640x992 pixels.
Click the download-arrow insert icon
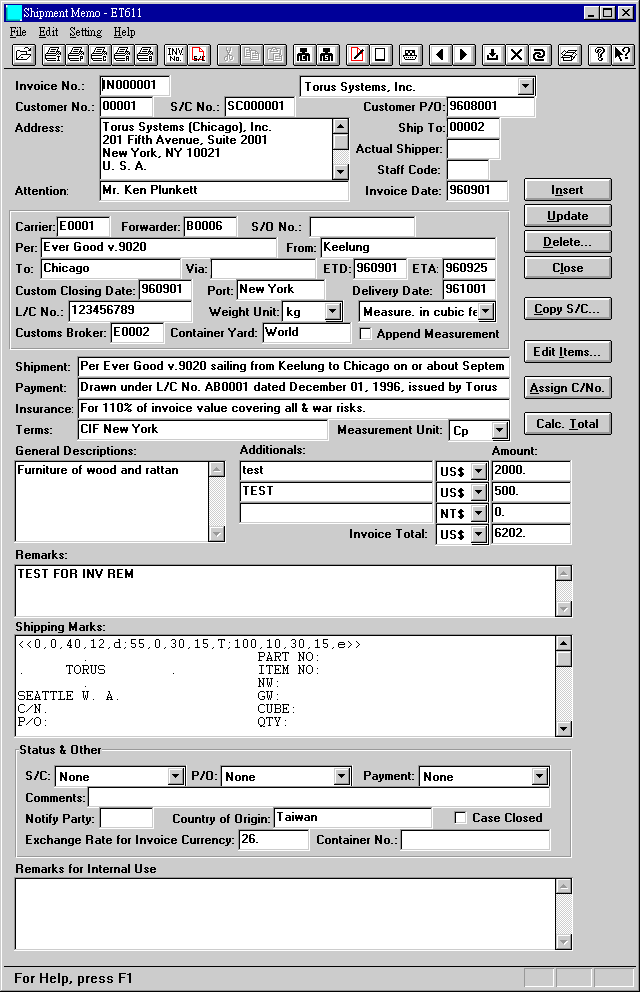tap(493, 54)
